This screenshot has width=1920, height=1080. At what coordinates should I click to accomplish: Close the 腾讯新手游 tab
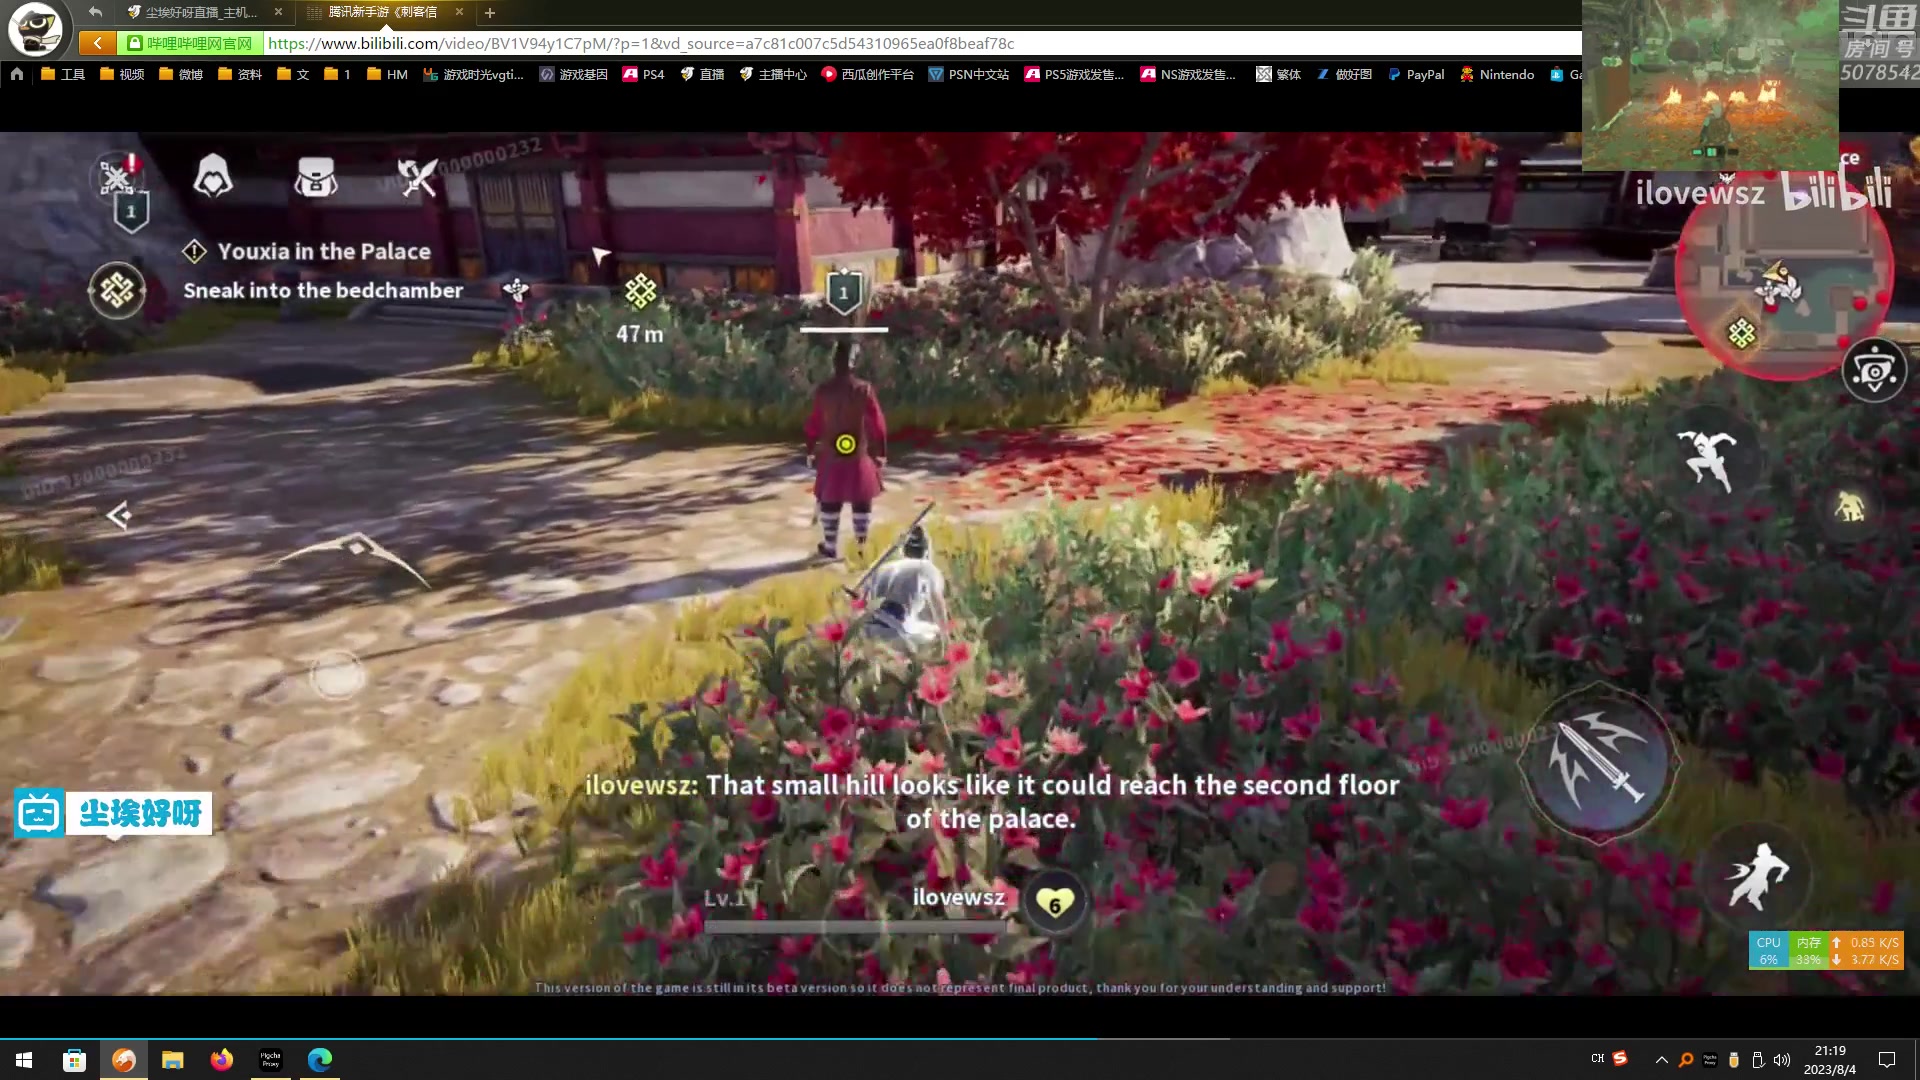coord(459,12)
